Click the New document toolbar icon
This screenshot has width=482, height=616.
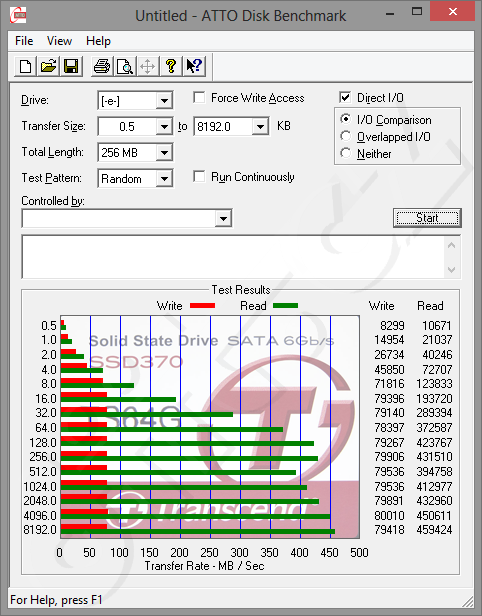[x=26, y=66]
